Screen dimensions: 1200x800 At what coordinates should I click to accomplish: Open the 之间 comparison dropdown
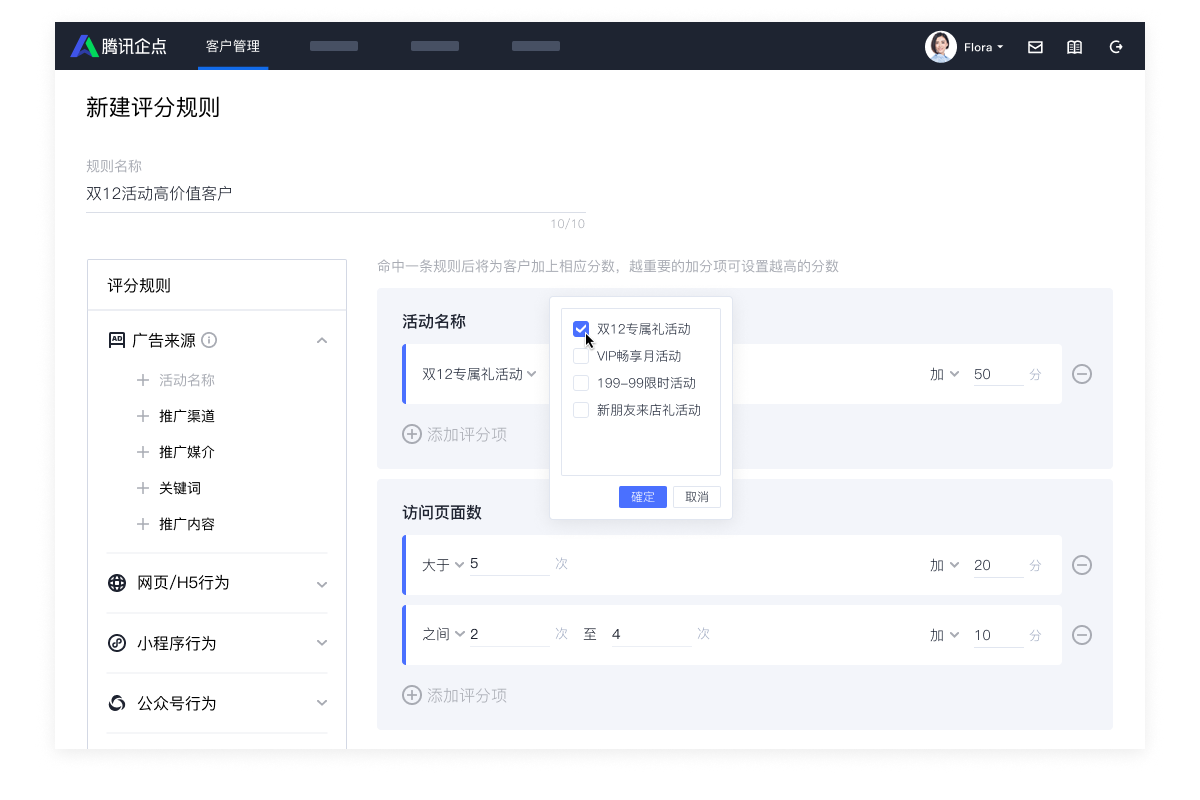pyautogui.click(x=443, y=634)
